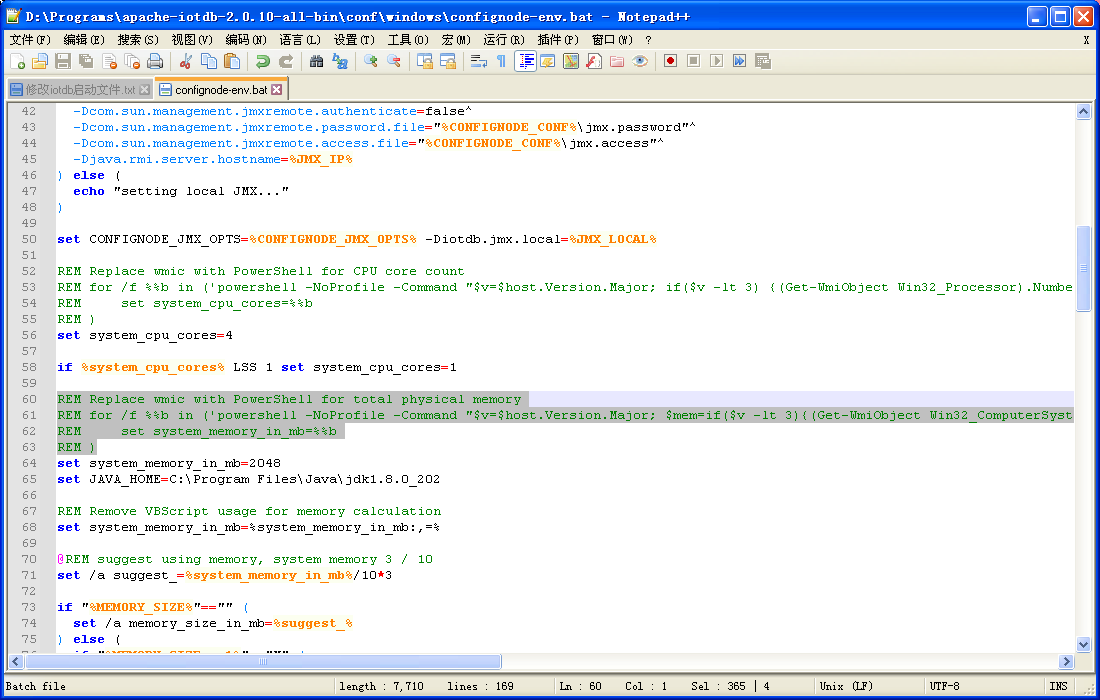Open the Document Map panel icon
This screenshot has width=1100, height=700.
pos(571,62)
